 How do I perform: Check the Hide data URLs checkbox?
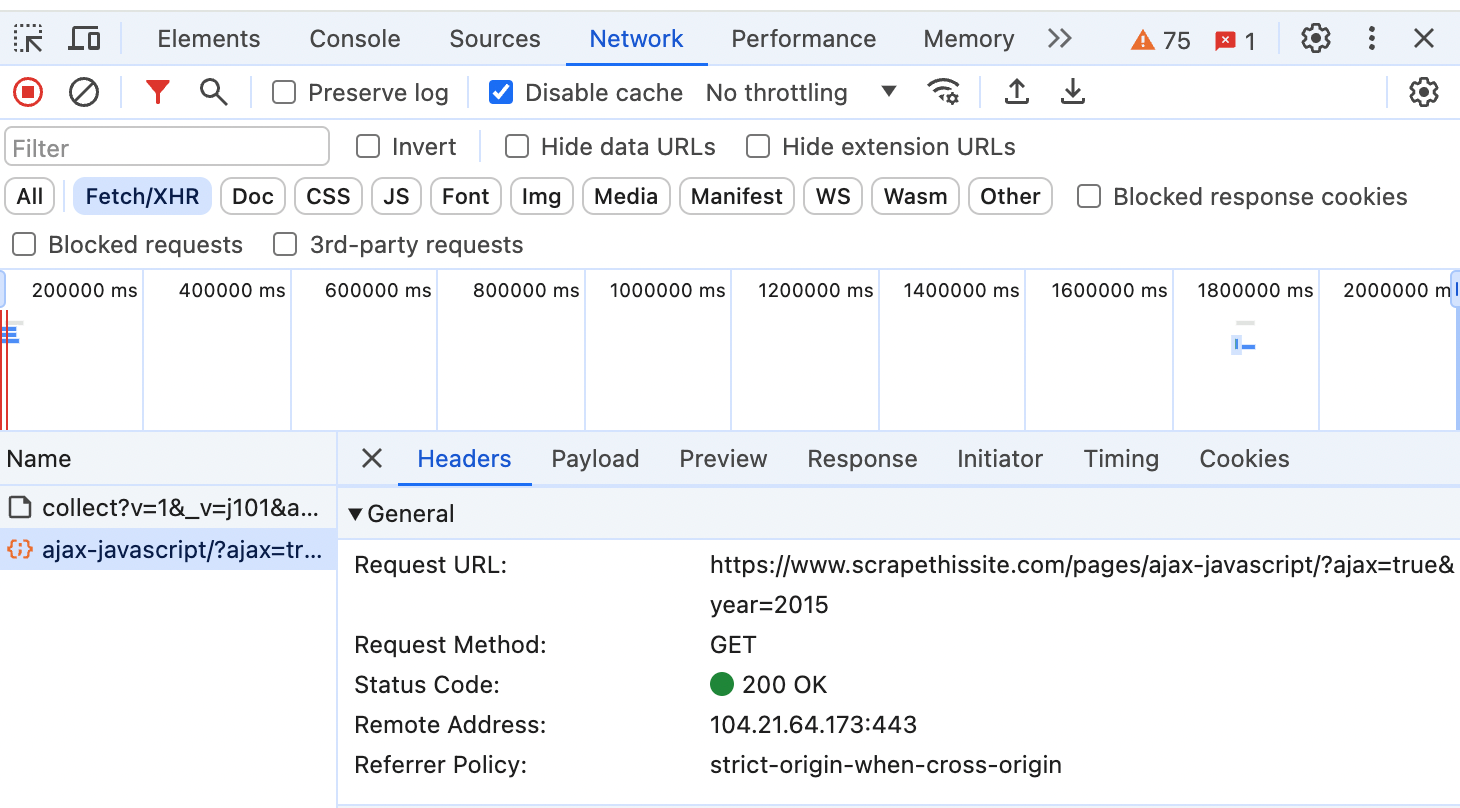(x=517, y=147)
